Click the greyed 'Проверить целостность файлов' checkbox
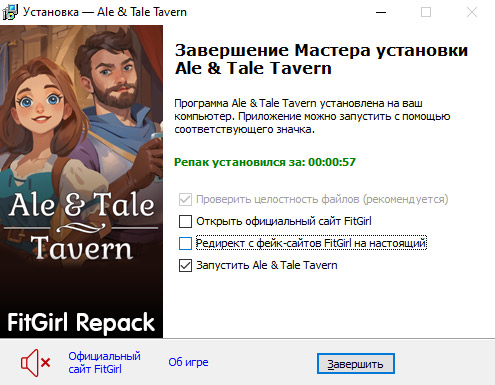The image size is (495, 385). coord(185,199)
